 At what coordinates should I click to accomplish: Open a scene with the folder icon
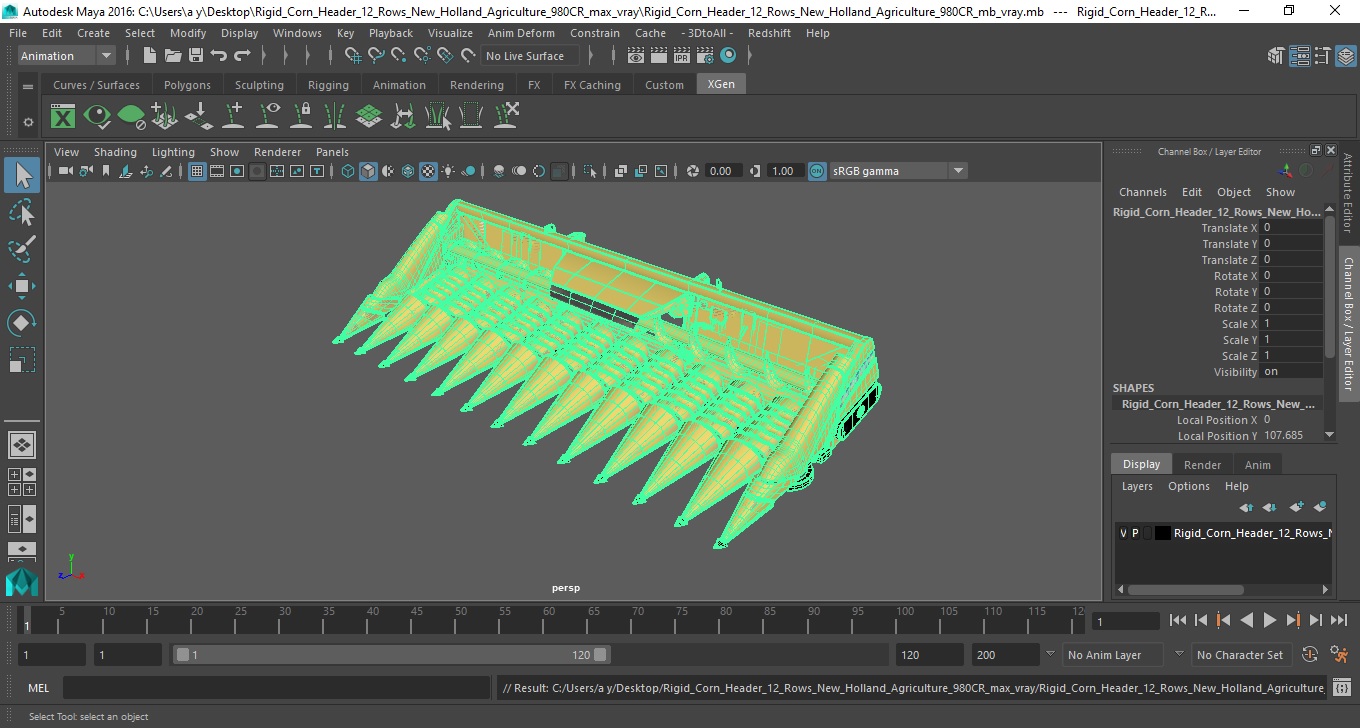coord(173,56)
